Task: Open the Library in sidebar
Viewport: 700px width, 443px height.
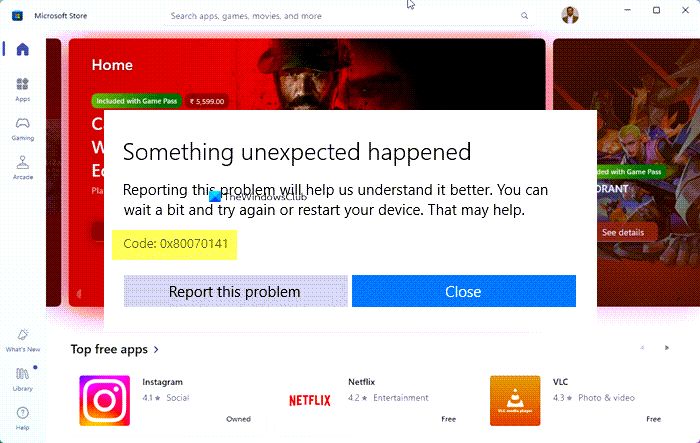Action: click(x=22, y=376)
